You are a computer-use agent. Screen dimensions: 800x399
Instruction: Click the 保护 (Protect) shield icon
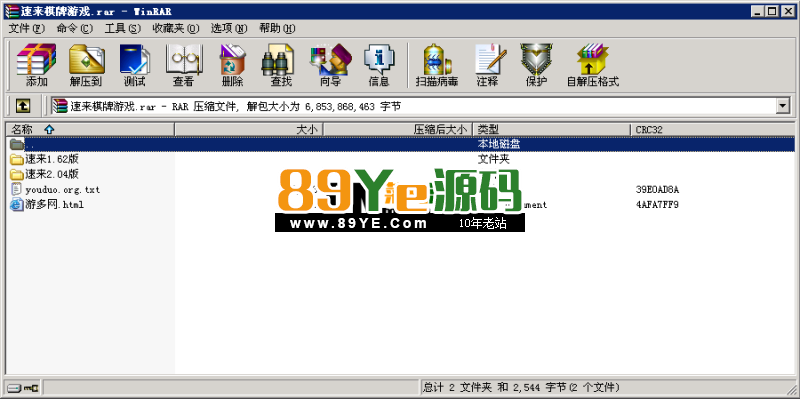[536, 65]
